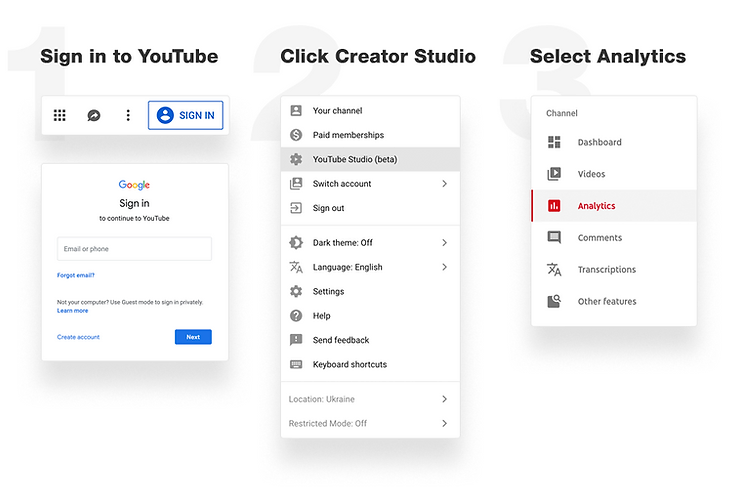
Task: Click the Settings gear icon
Action: pyautogui.click(x=296, y=291)
